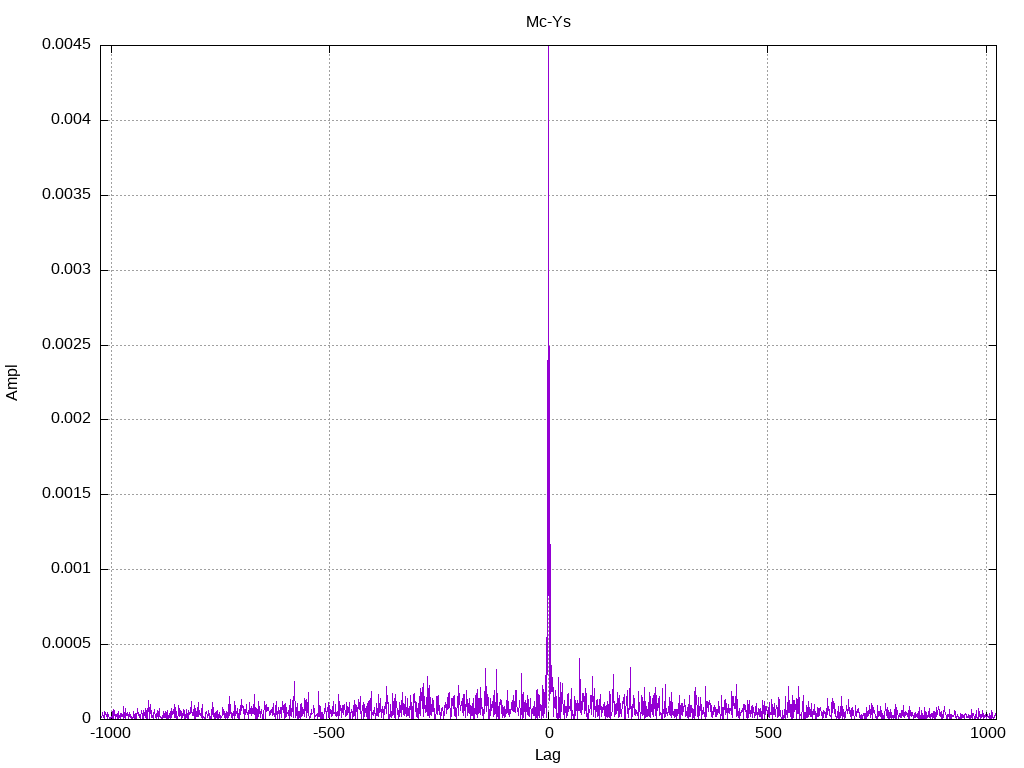This screenshot has width=1024, height=768.
Task: Click the -1000 x-axis tick label
Action: coord(110,733)
